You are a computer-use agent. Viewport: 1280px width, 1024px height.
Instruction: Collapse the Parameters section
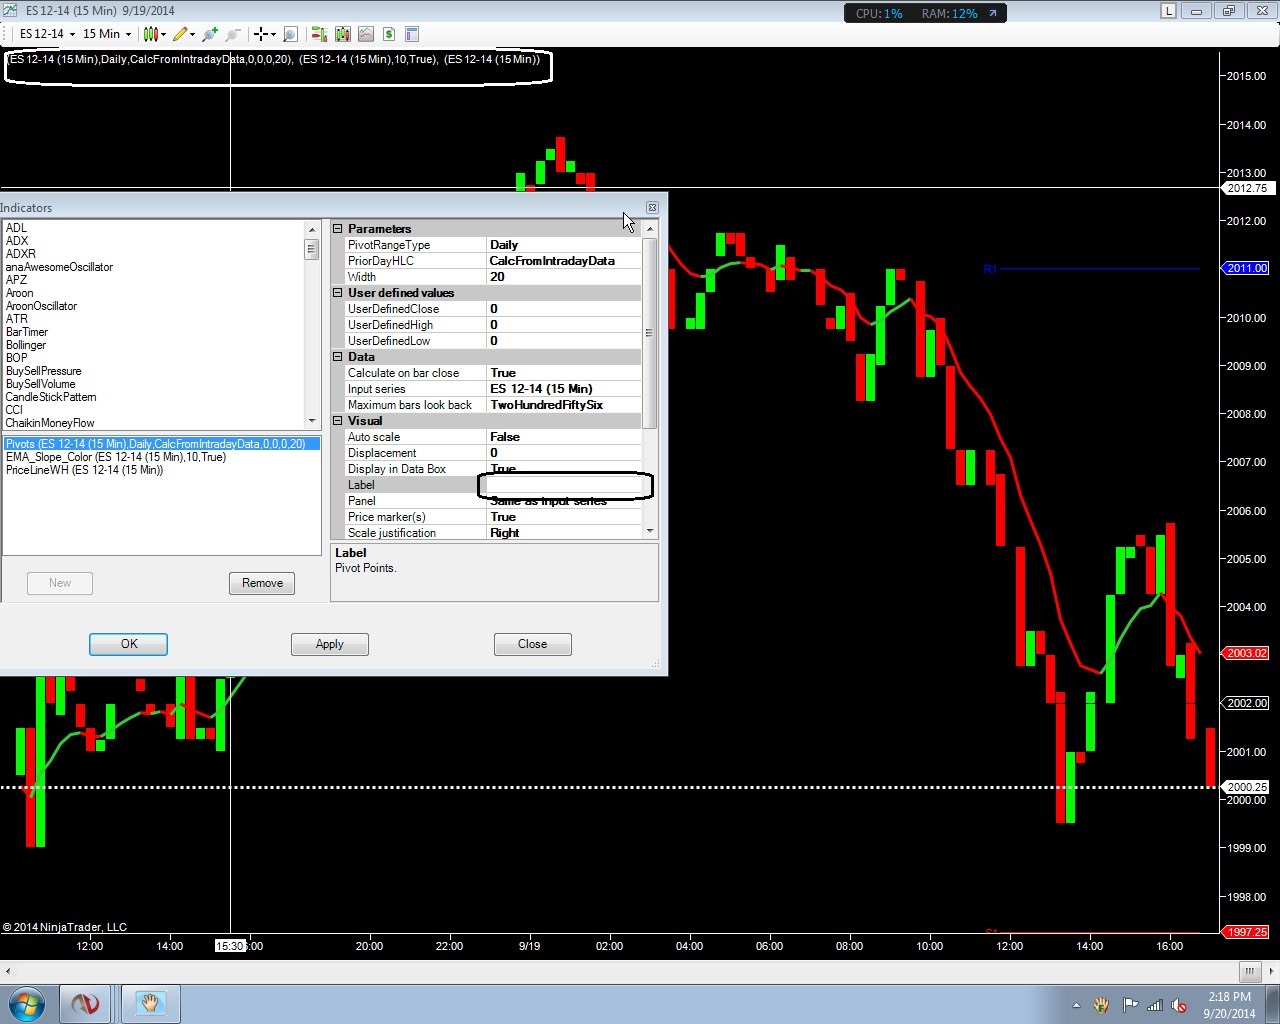(337, 229)
